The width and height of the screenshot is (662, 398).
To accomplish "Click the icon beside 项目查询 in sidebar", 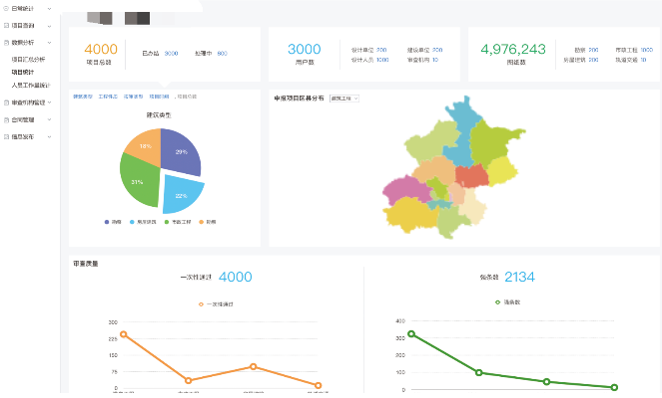I will coord(6,26).
